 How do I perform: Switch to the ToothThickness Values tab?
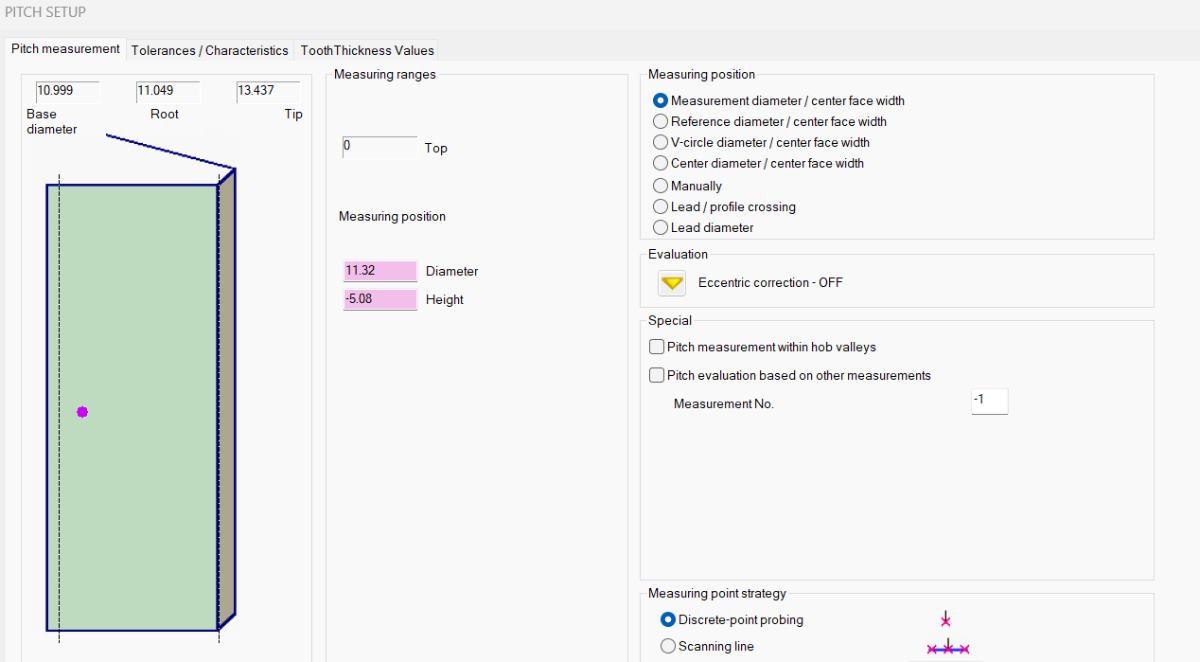(367, 50)
